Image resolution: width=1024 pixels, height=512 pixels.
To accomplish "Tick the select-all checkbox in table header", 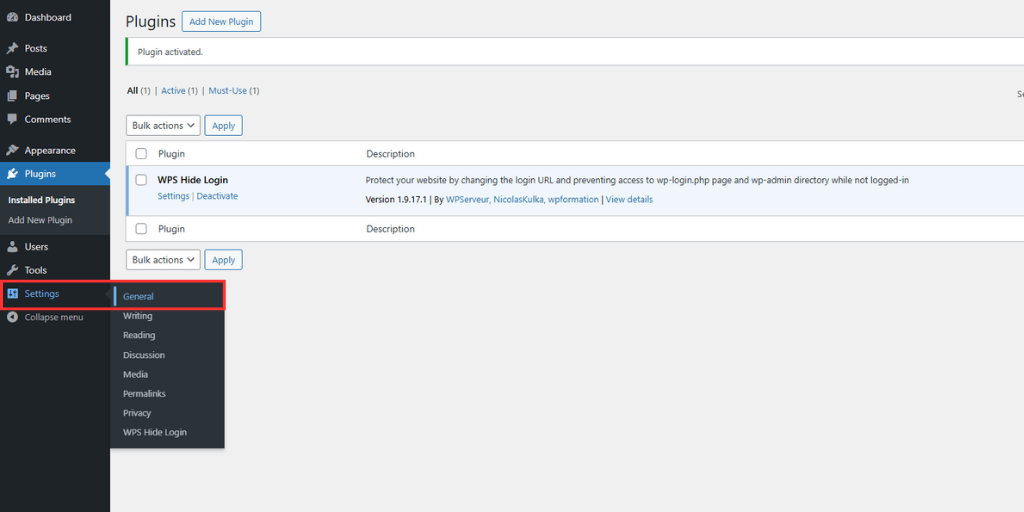I will click(x=141, y=154).
